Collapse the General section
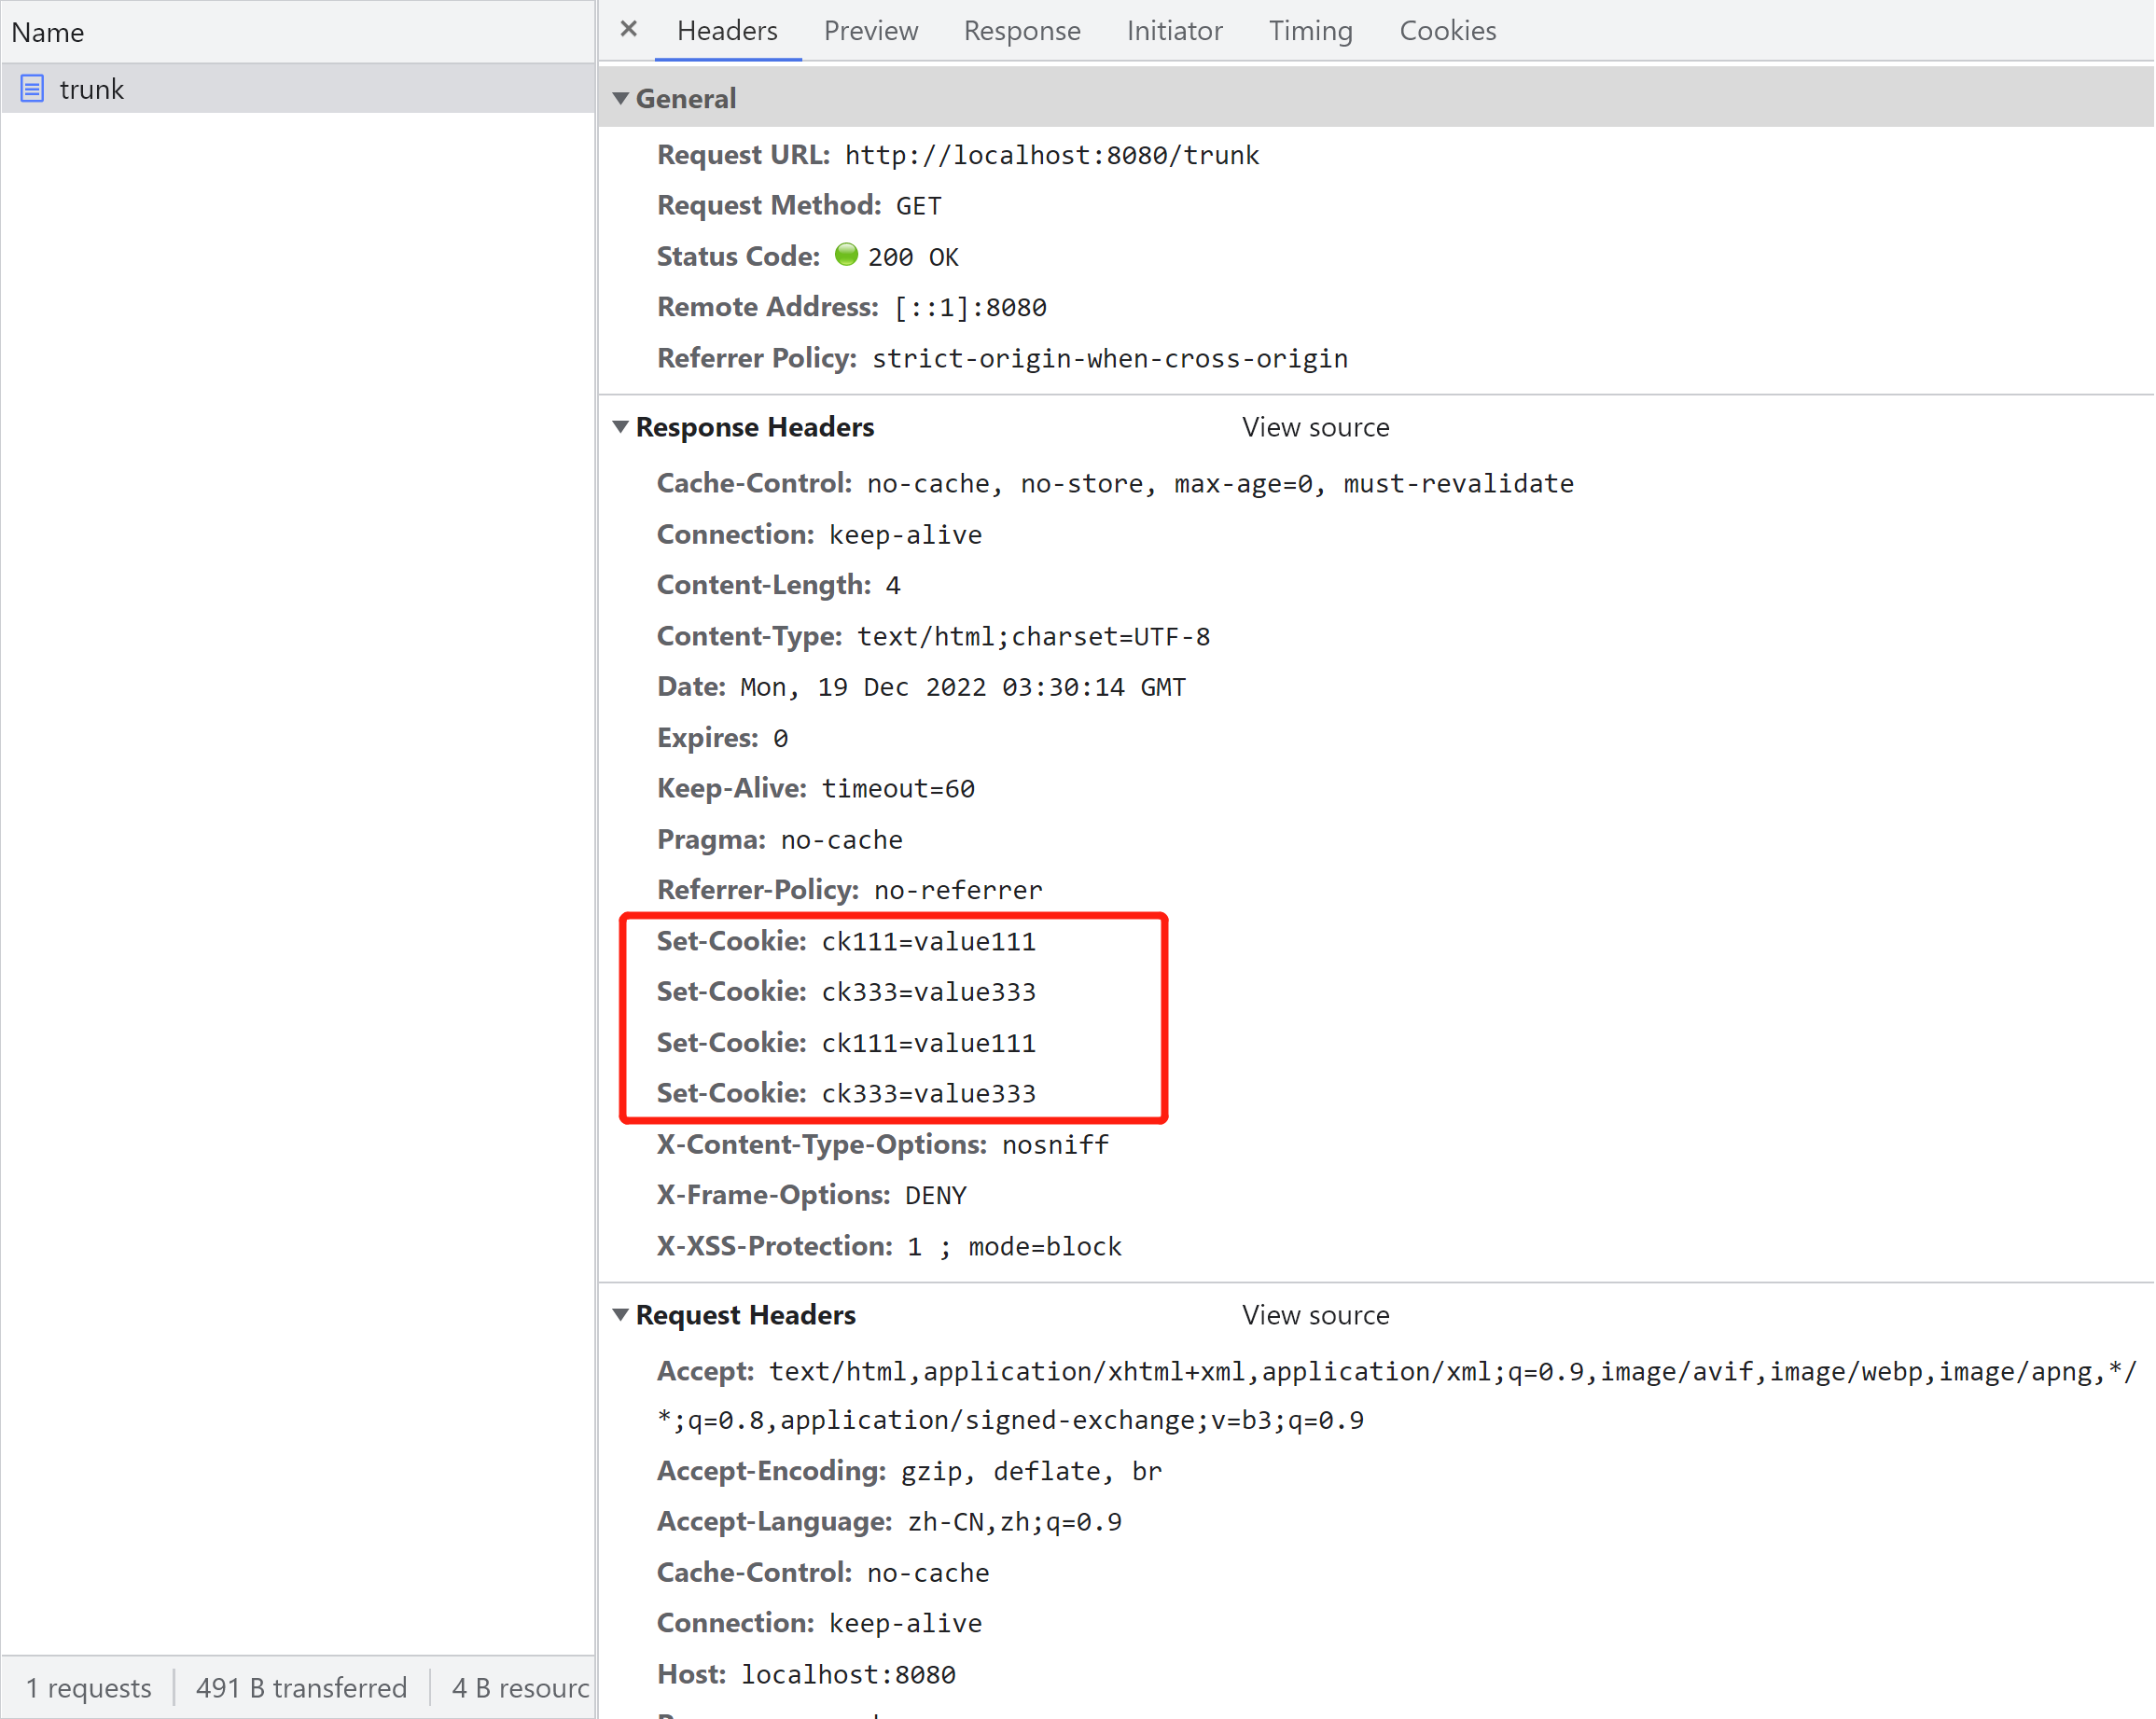Viewport: 2156px width, 1719px height. tap(621, 98)
